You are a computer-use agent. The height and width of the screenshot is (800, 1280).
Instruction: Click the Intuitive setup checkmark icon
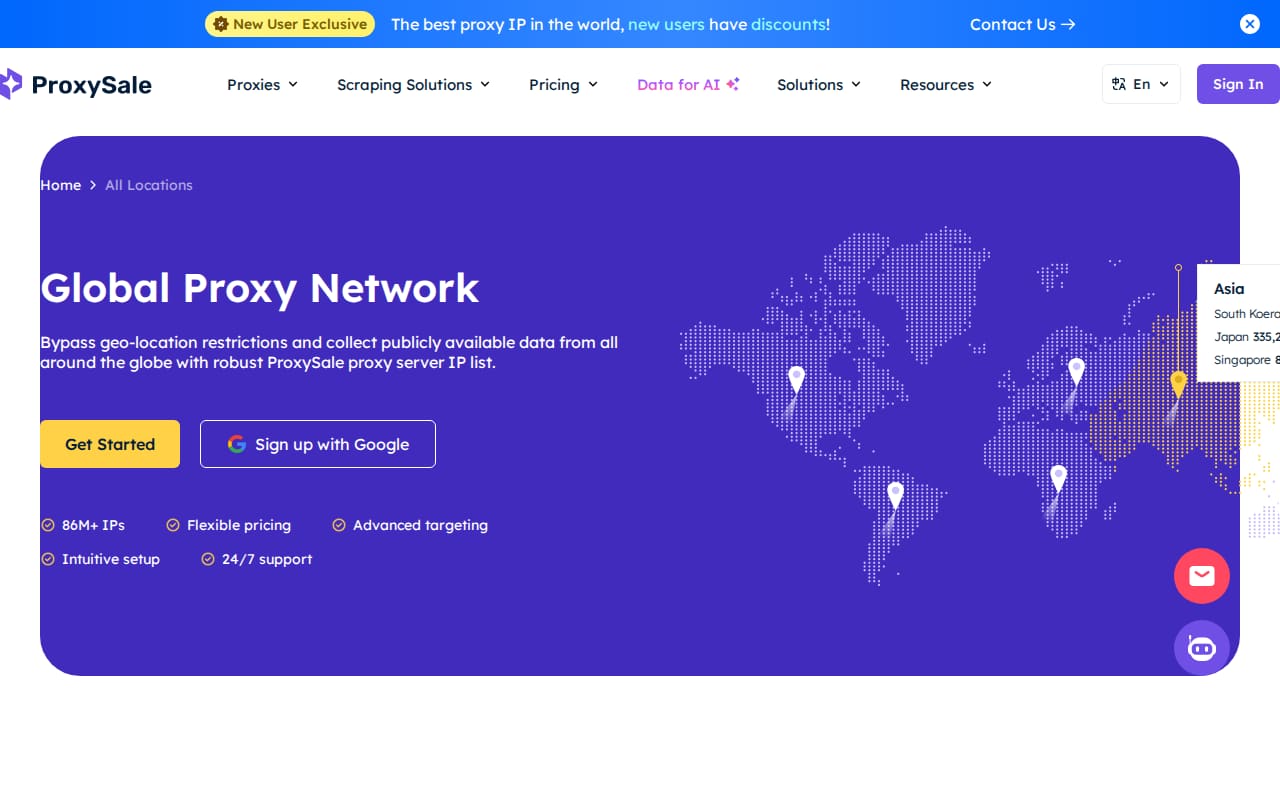click(x=48, y=559)
